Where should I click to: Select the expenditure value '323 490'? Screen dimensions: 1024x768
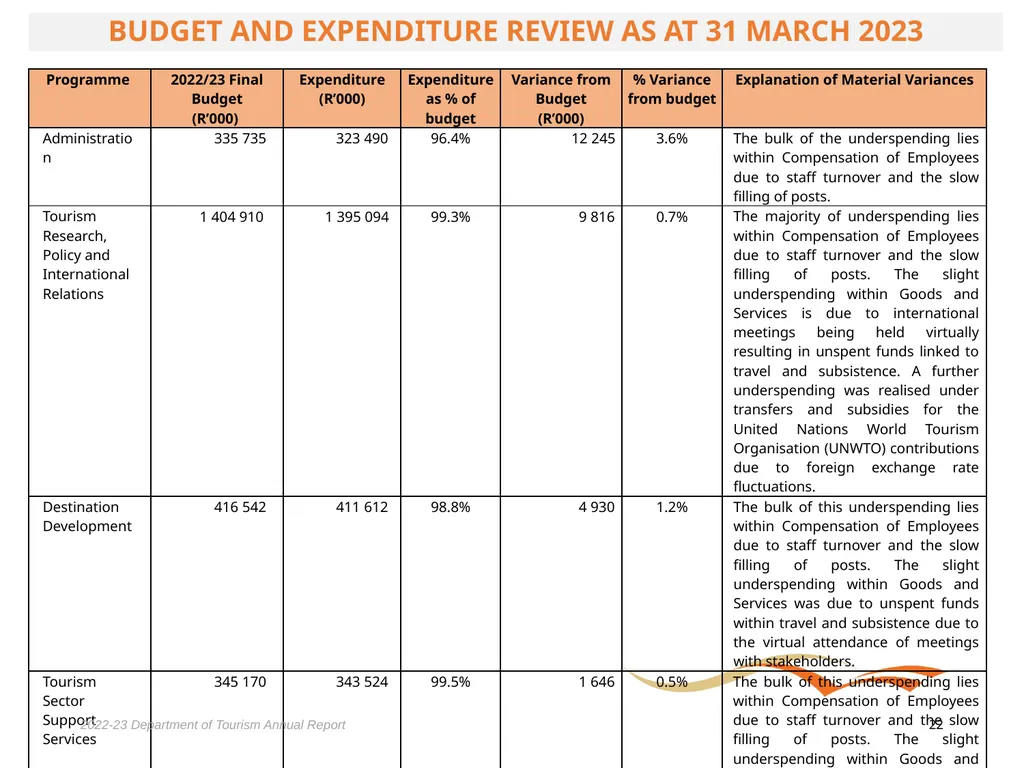coord(362,138)
